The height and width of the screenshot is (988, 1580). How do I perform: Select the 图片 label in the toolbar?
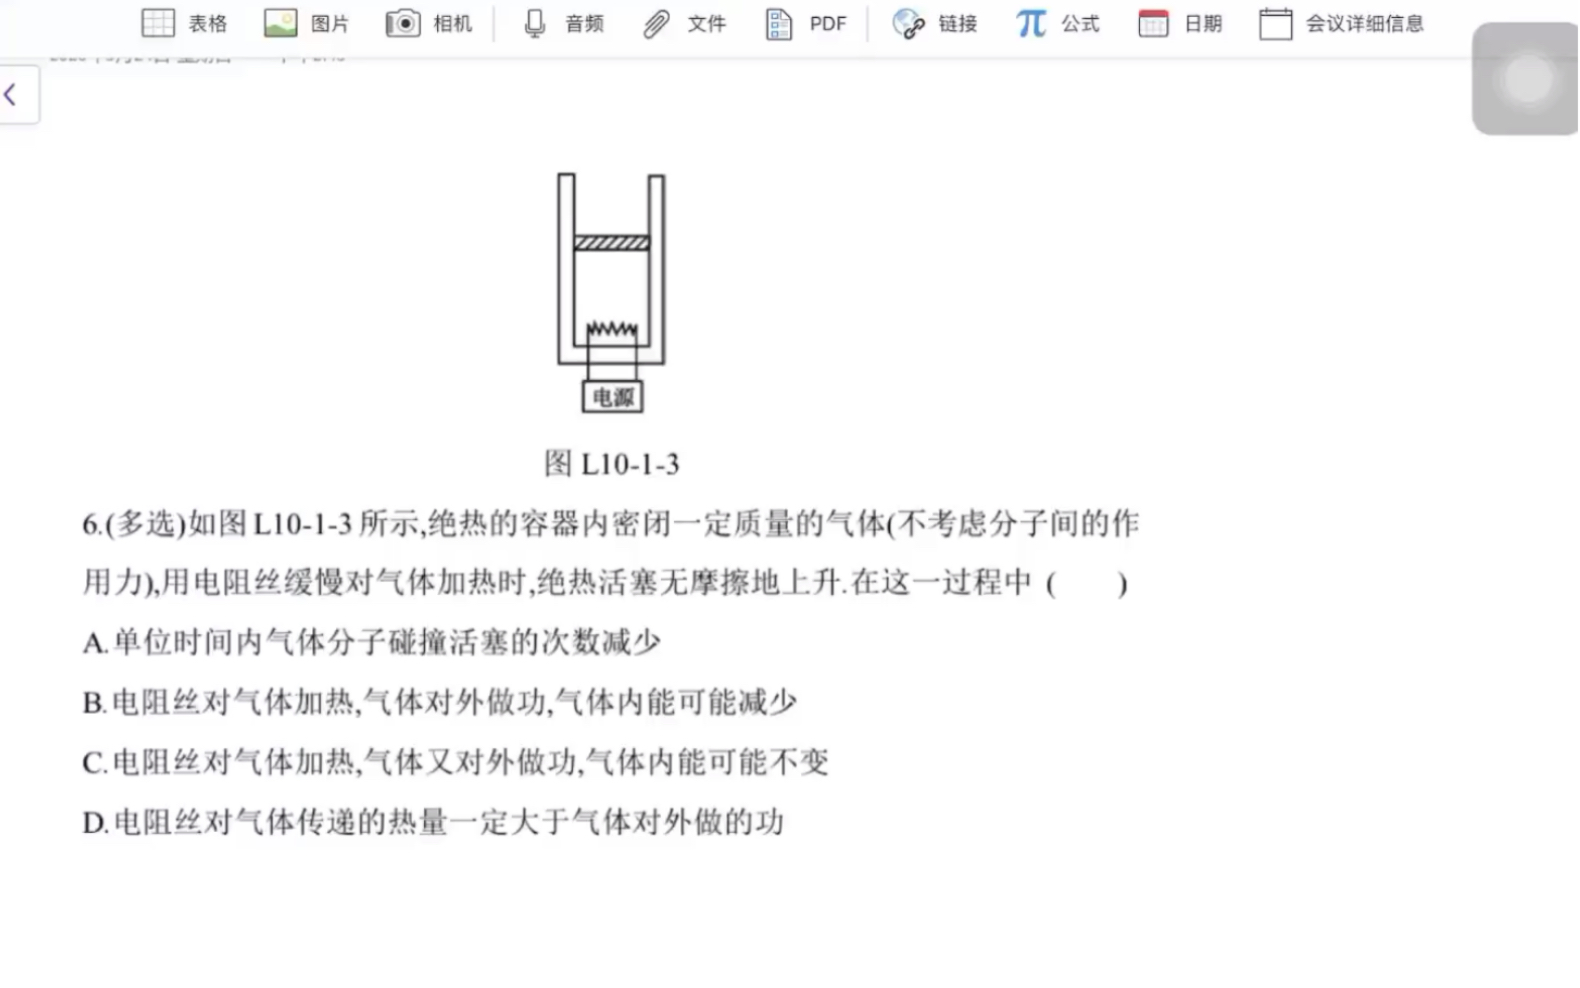330,24
